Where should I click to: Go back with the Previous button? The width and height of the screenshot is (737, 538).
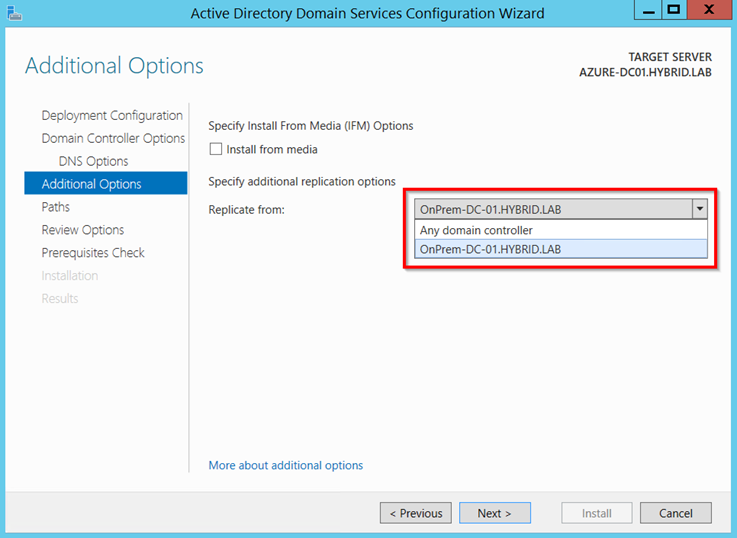point(416,513)
